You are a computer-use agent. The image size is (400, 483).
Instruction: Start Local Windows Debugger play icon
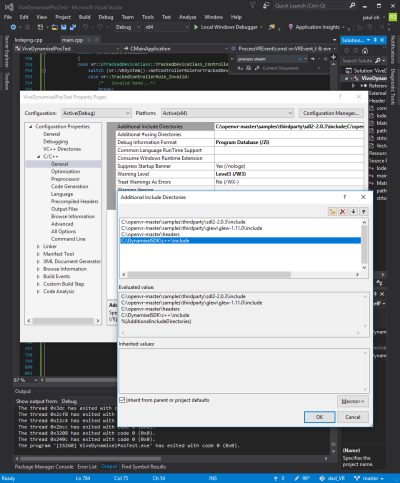pyautogui.click(x=196, y=27)
